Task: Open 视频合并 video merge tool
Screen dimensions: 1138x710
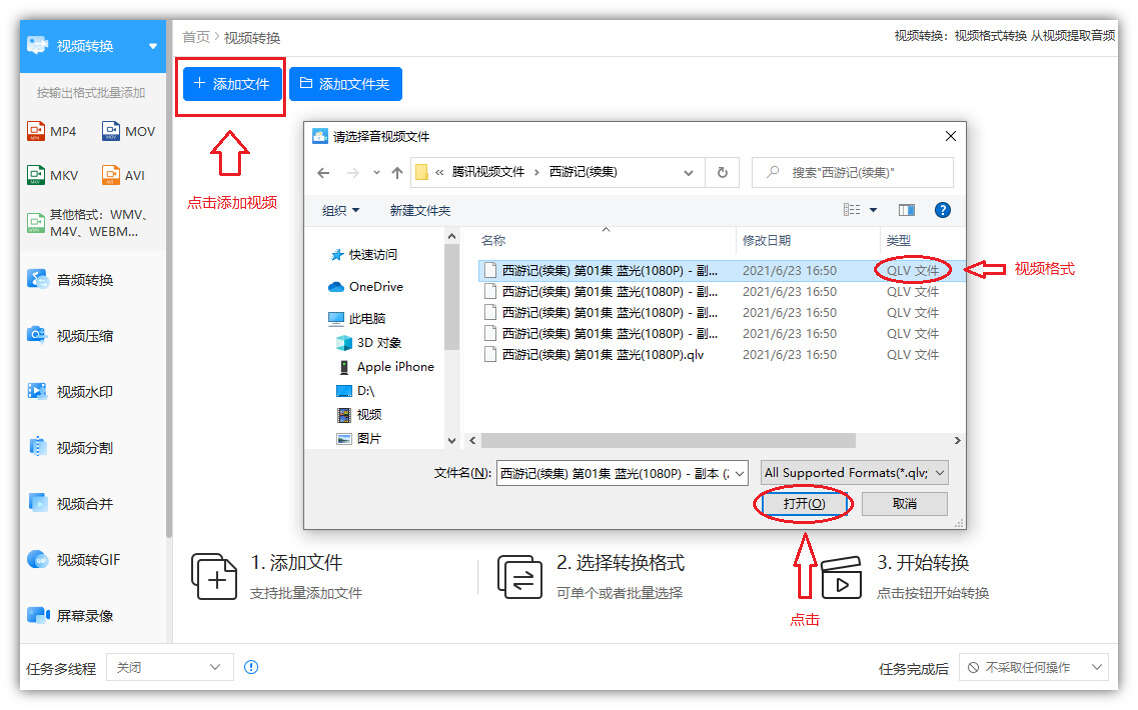Action: point(70,503)
